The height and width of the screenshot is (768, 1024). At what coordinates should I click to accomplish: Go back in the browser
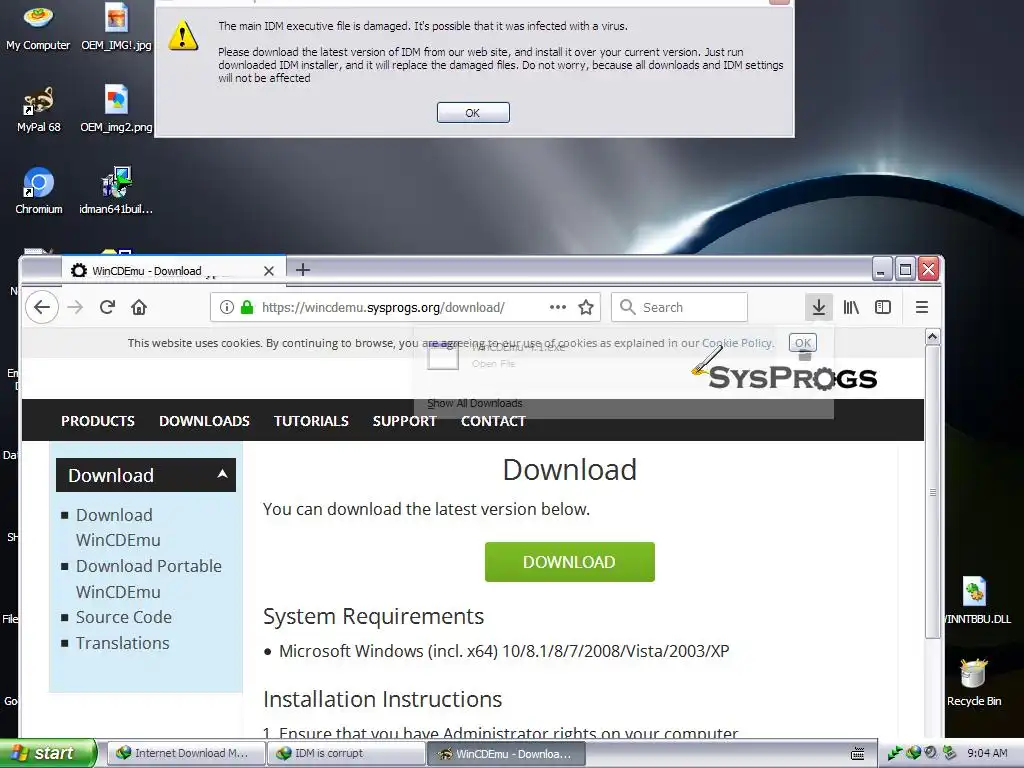[x=42, y=307]
